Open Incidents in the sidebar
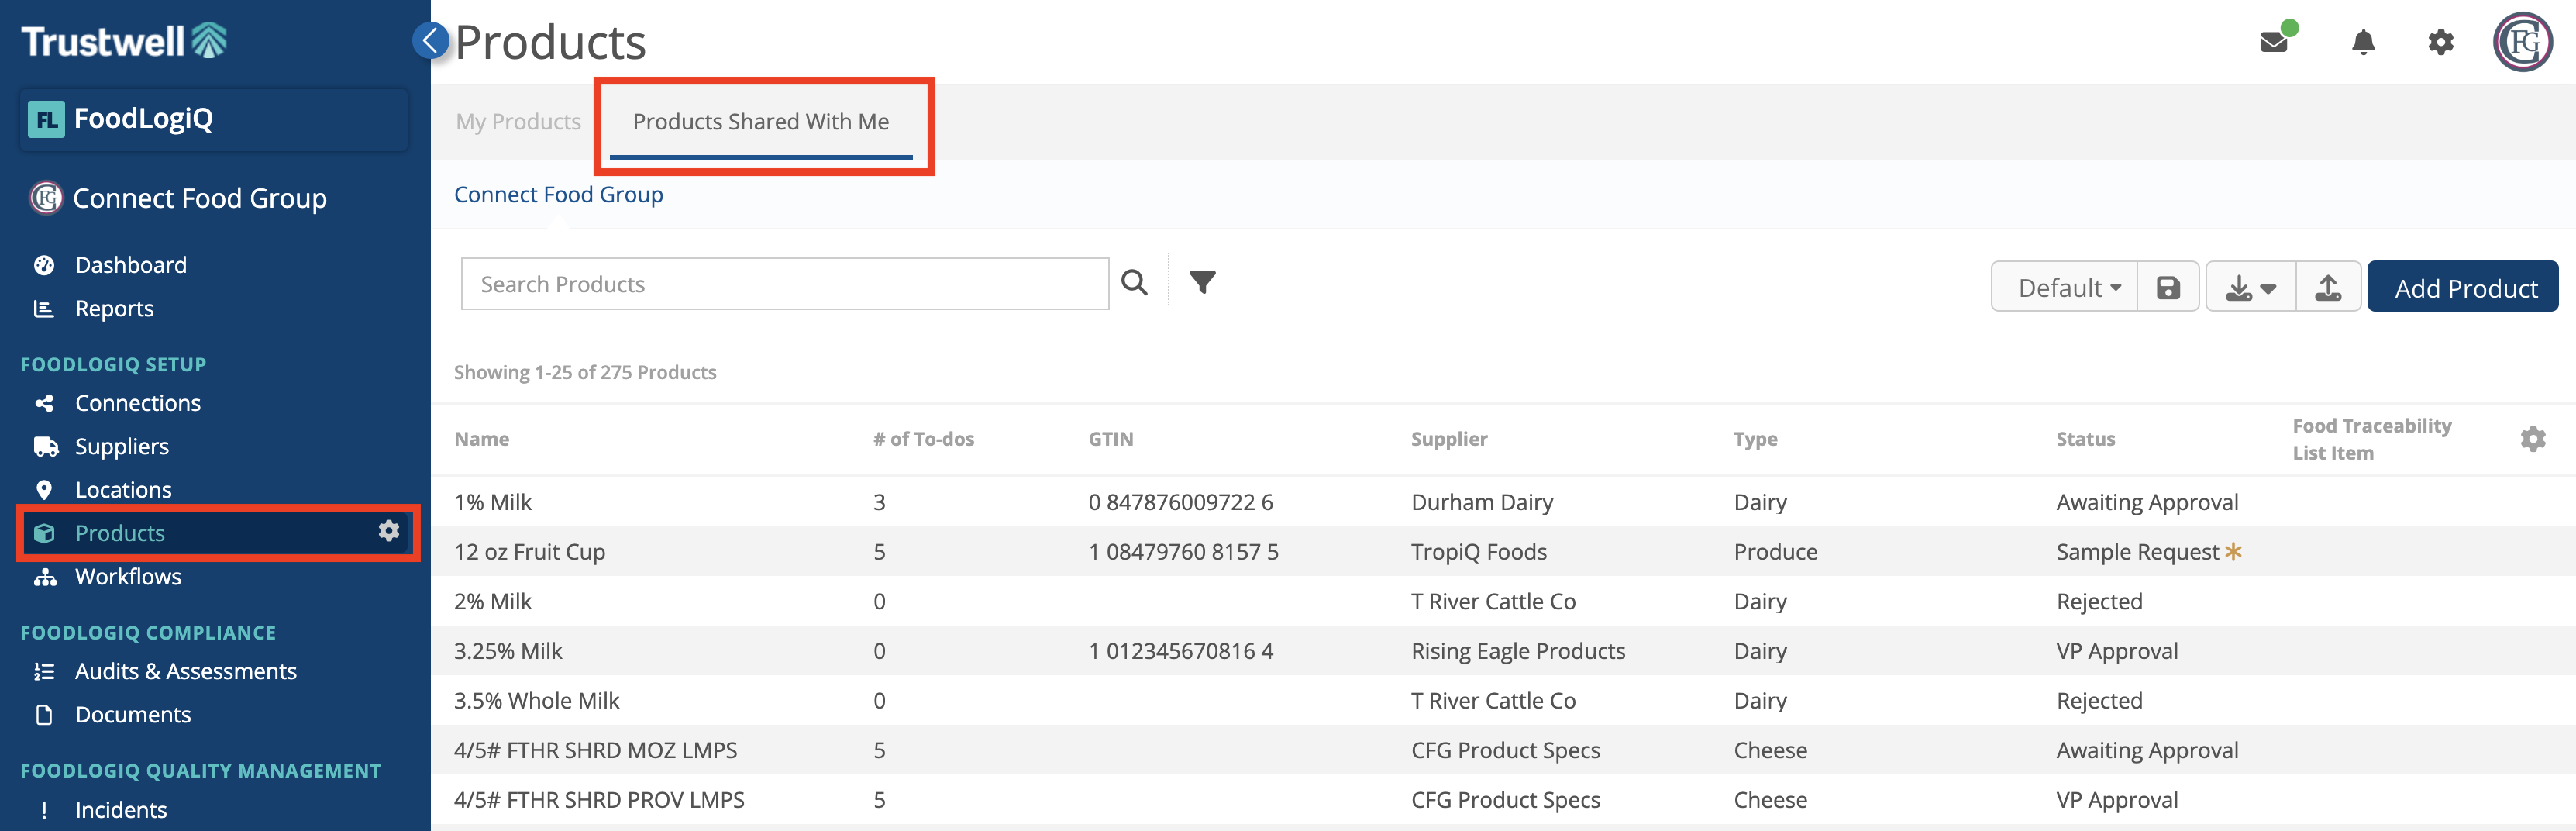This screenshot has width=2576, height=831. (x=121, y=810)
